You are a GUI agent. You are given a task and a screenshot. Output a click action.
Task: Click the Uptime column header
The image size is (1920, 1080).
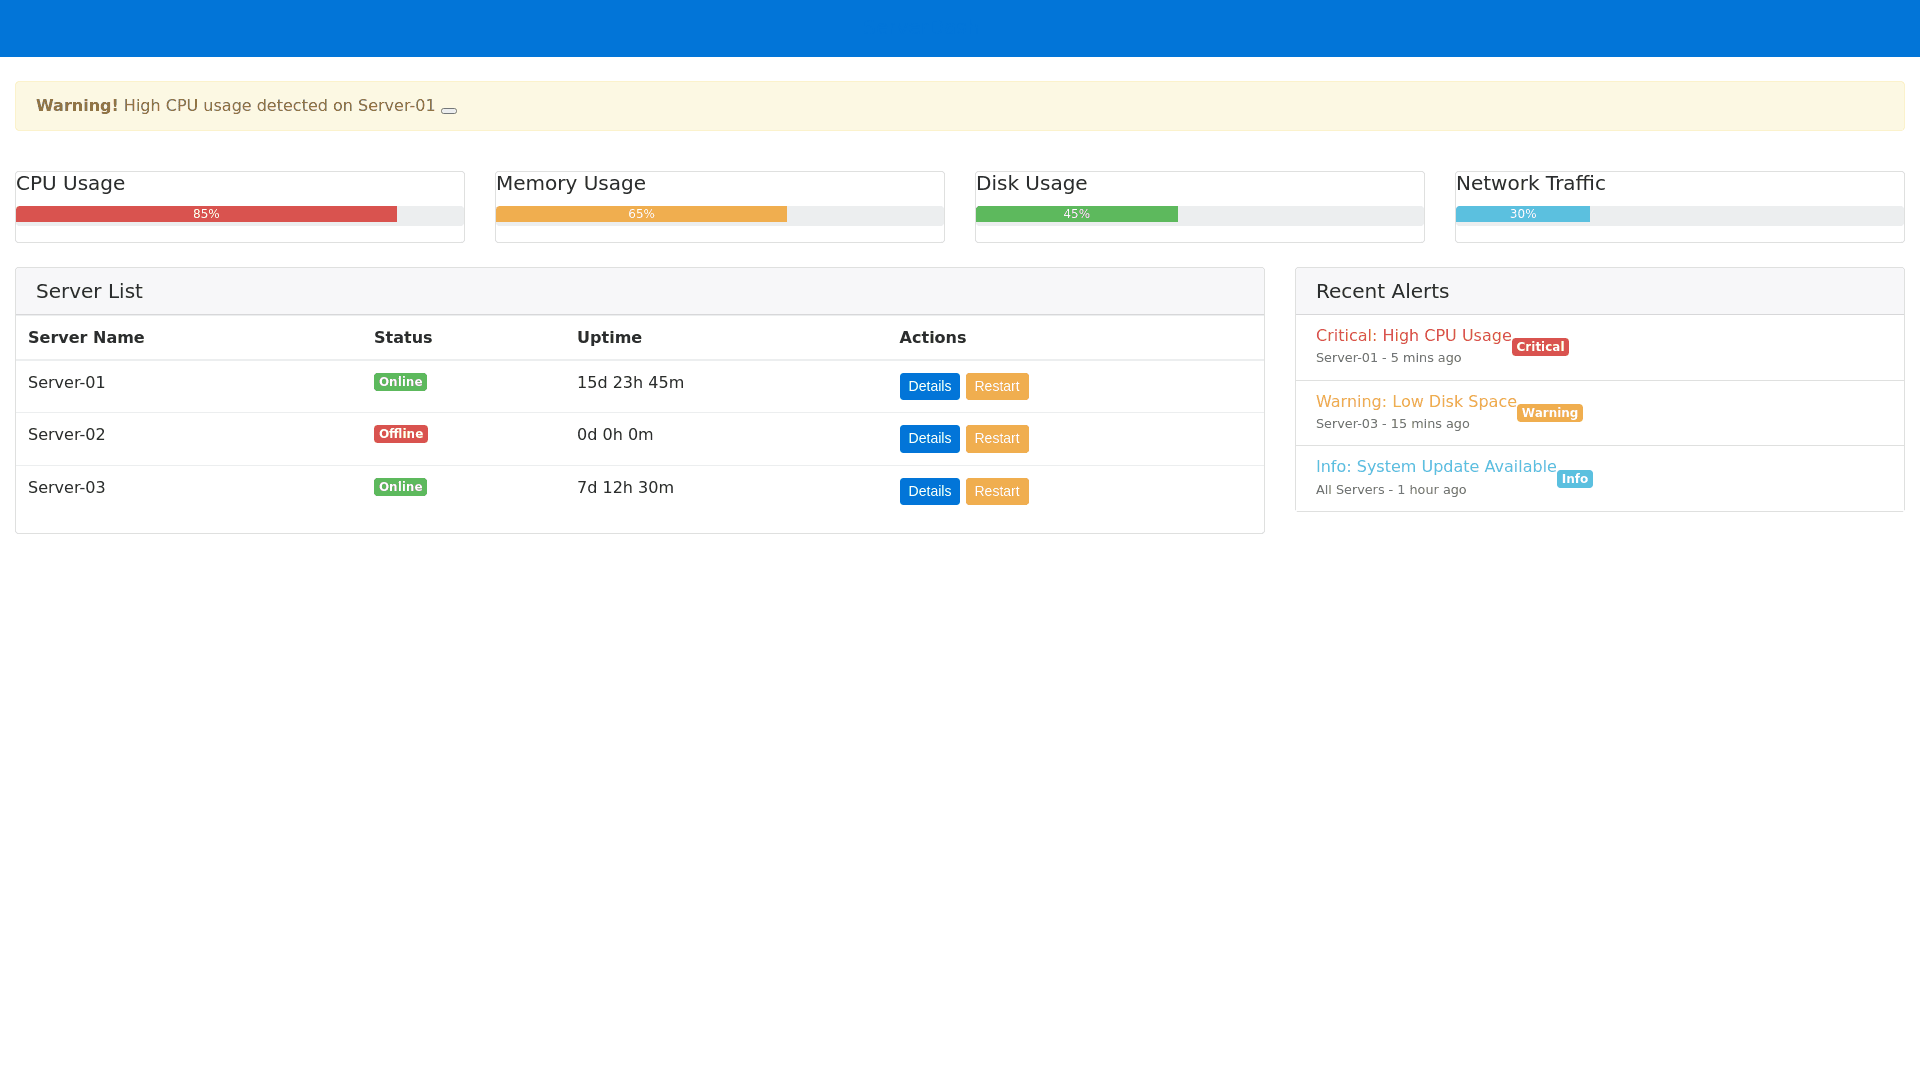[x=609, y=338]
